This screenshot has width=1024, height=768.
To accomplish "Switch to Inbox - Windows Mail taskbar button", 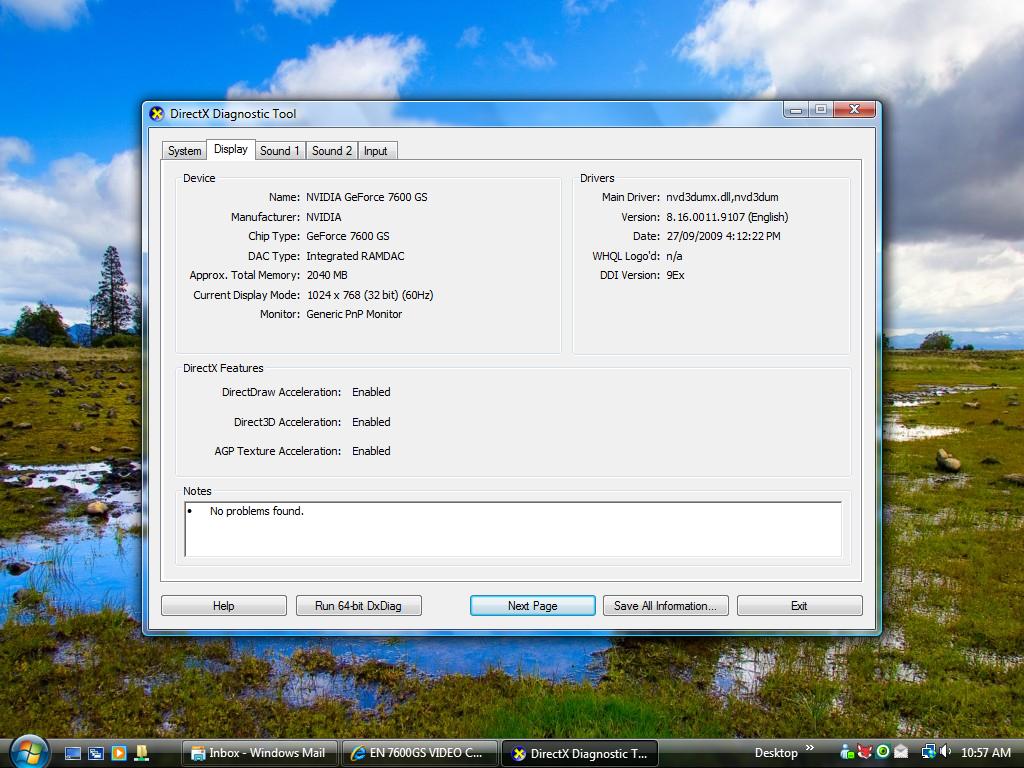I will [259, 754].
